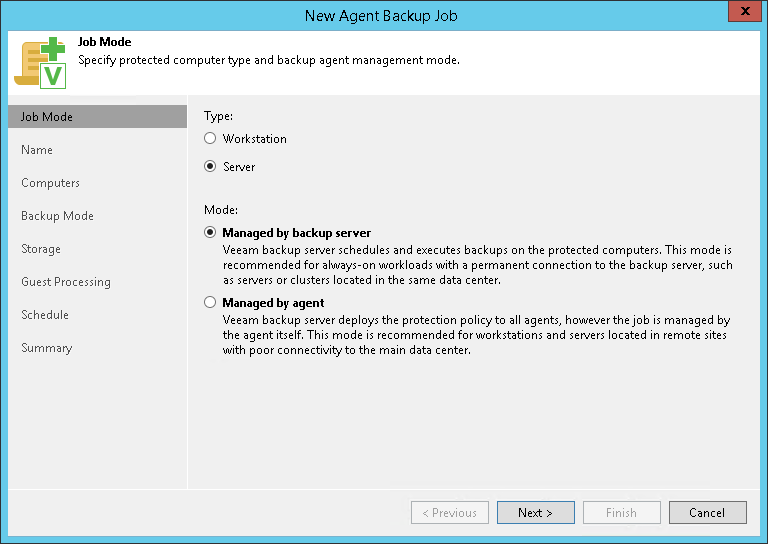The height and width of the screenshot is (544, 768).
Task: Select the Server type radio button
Action: pos(210,167)
